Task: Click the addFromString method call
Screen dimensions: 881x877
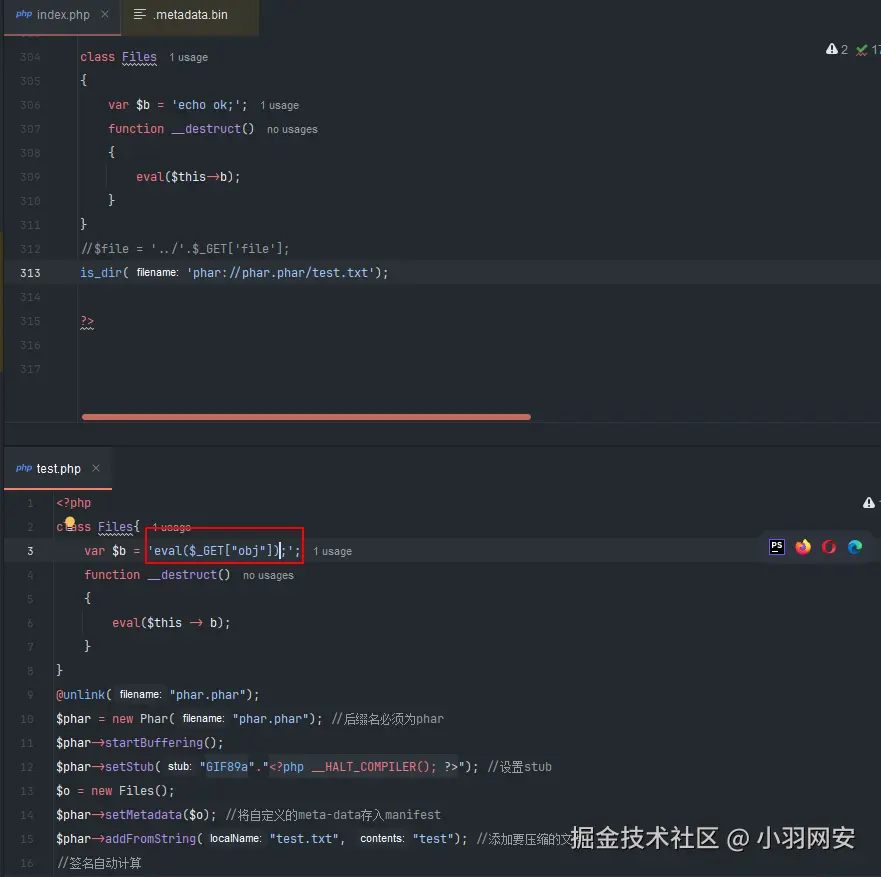Action: click(x=150, y=839)
